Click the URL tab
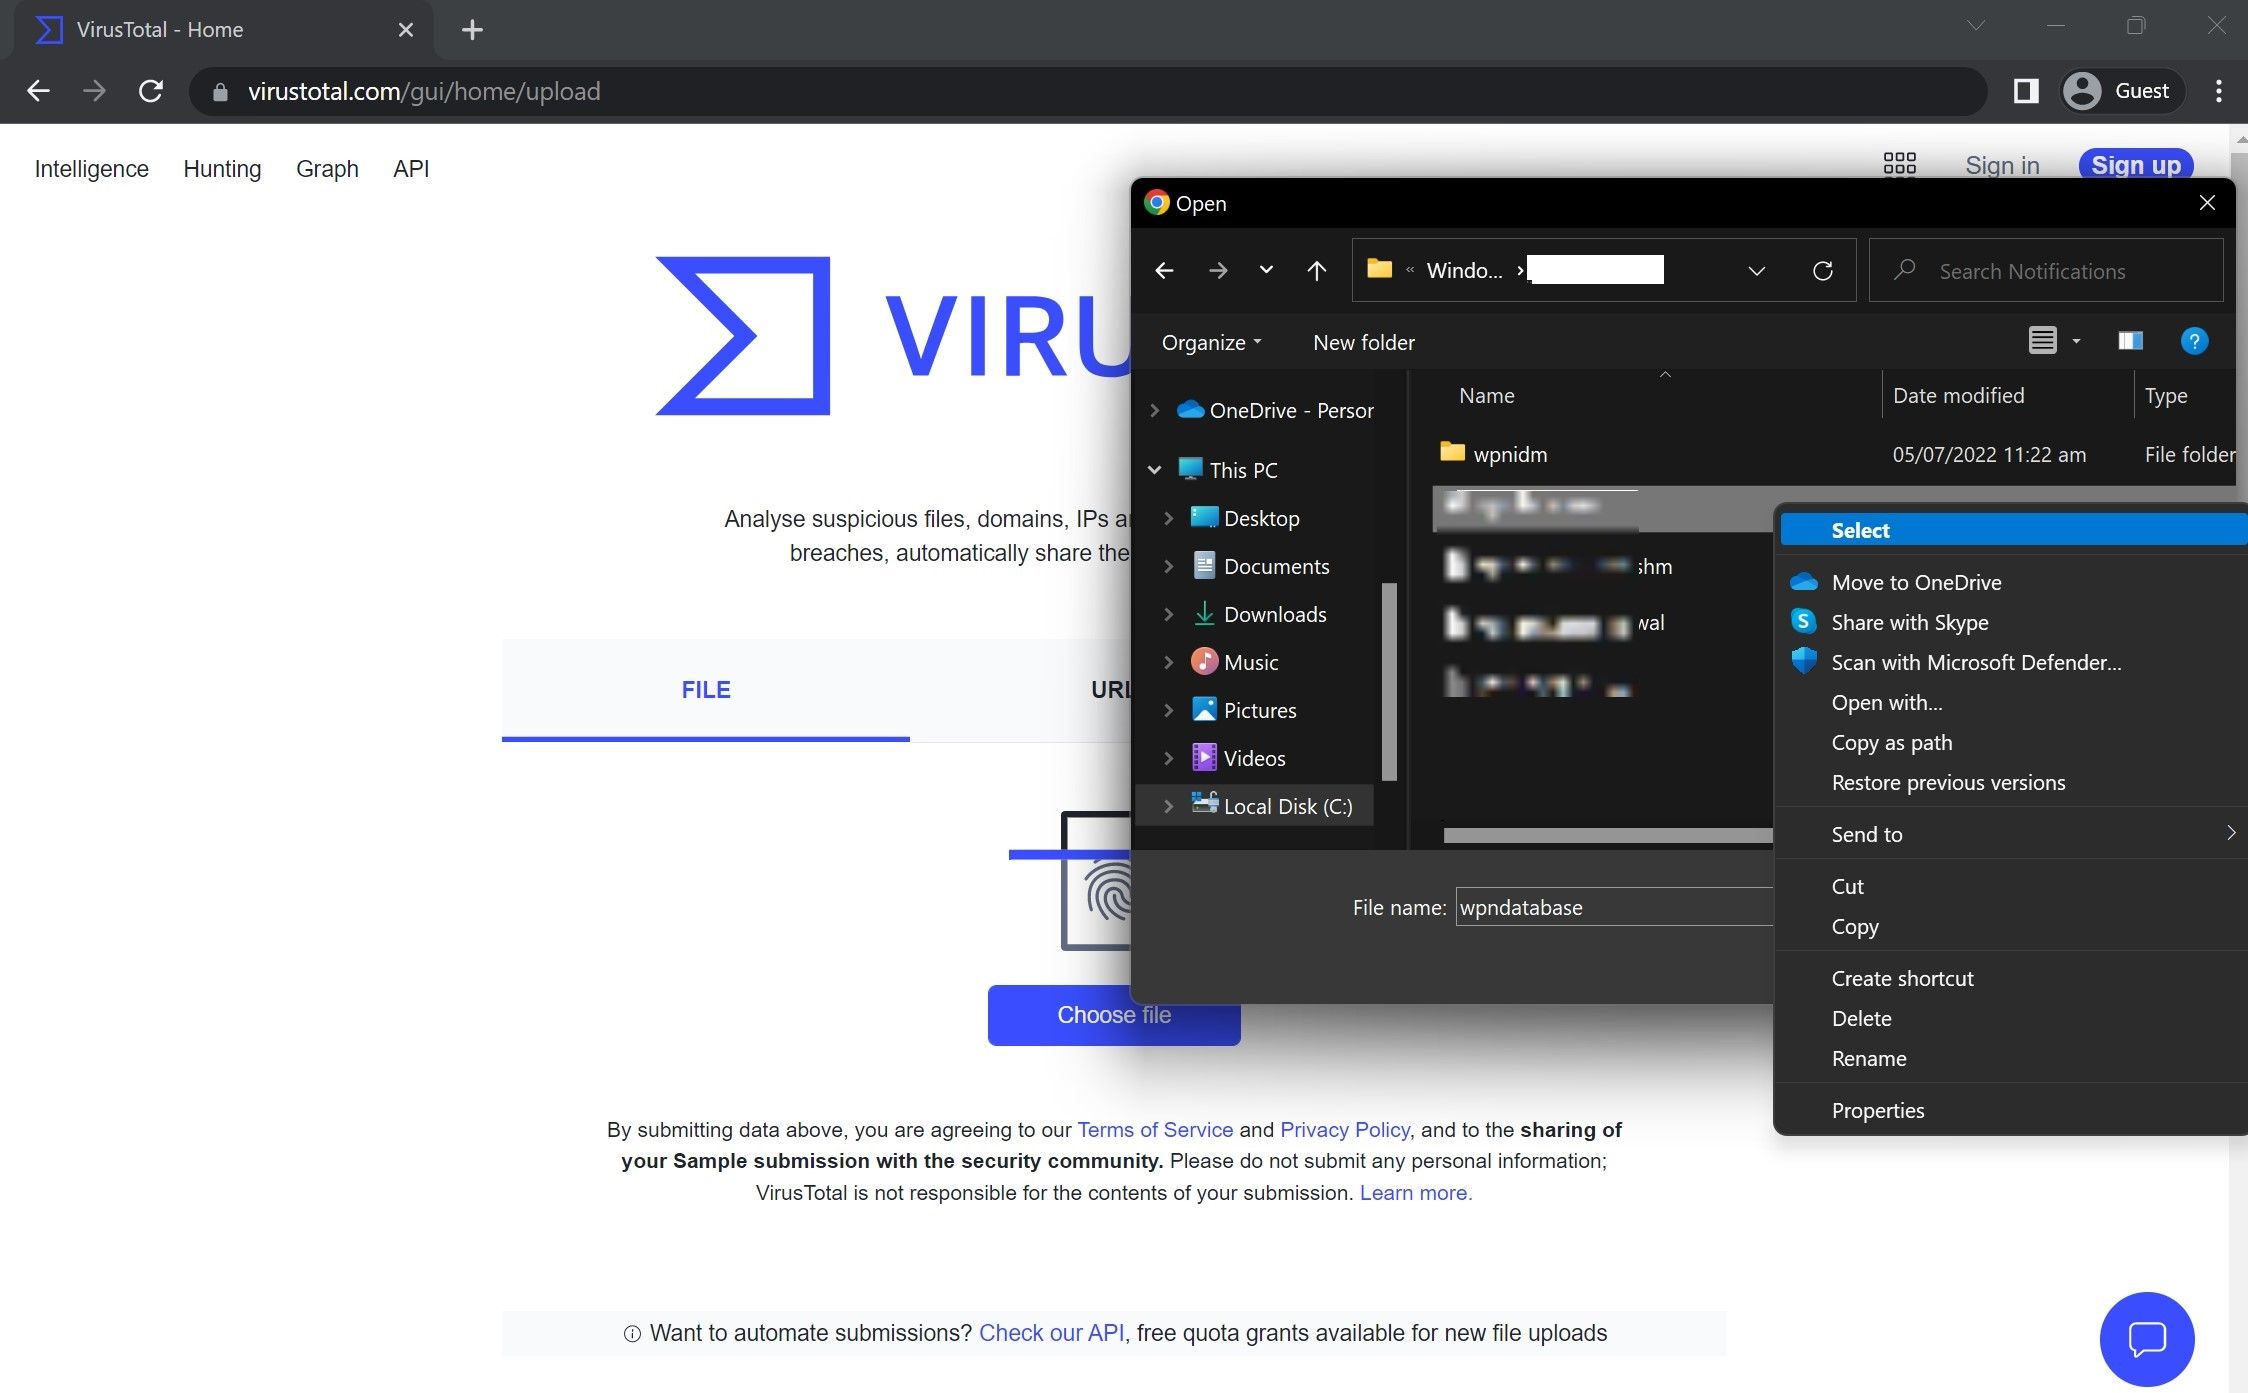Image resolution: width=2248 pixels, height=1393 pixels. (x=1113, y=688)
